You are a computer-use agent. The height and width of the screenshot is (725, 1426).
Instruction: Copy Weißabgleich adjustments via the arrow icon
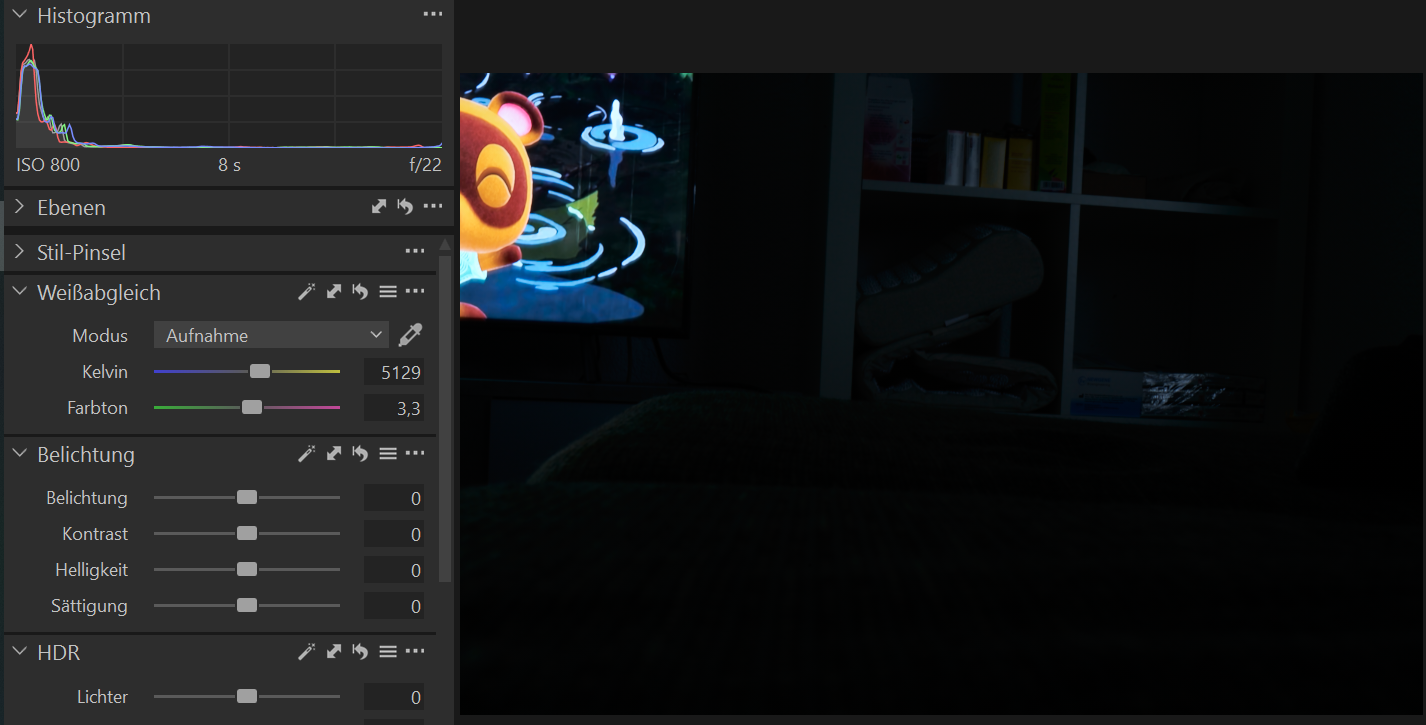[x=334, y=292]
